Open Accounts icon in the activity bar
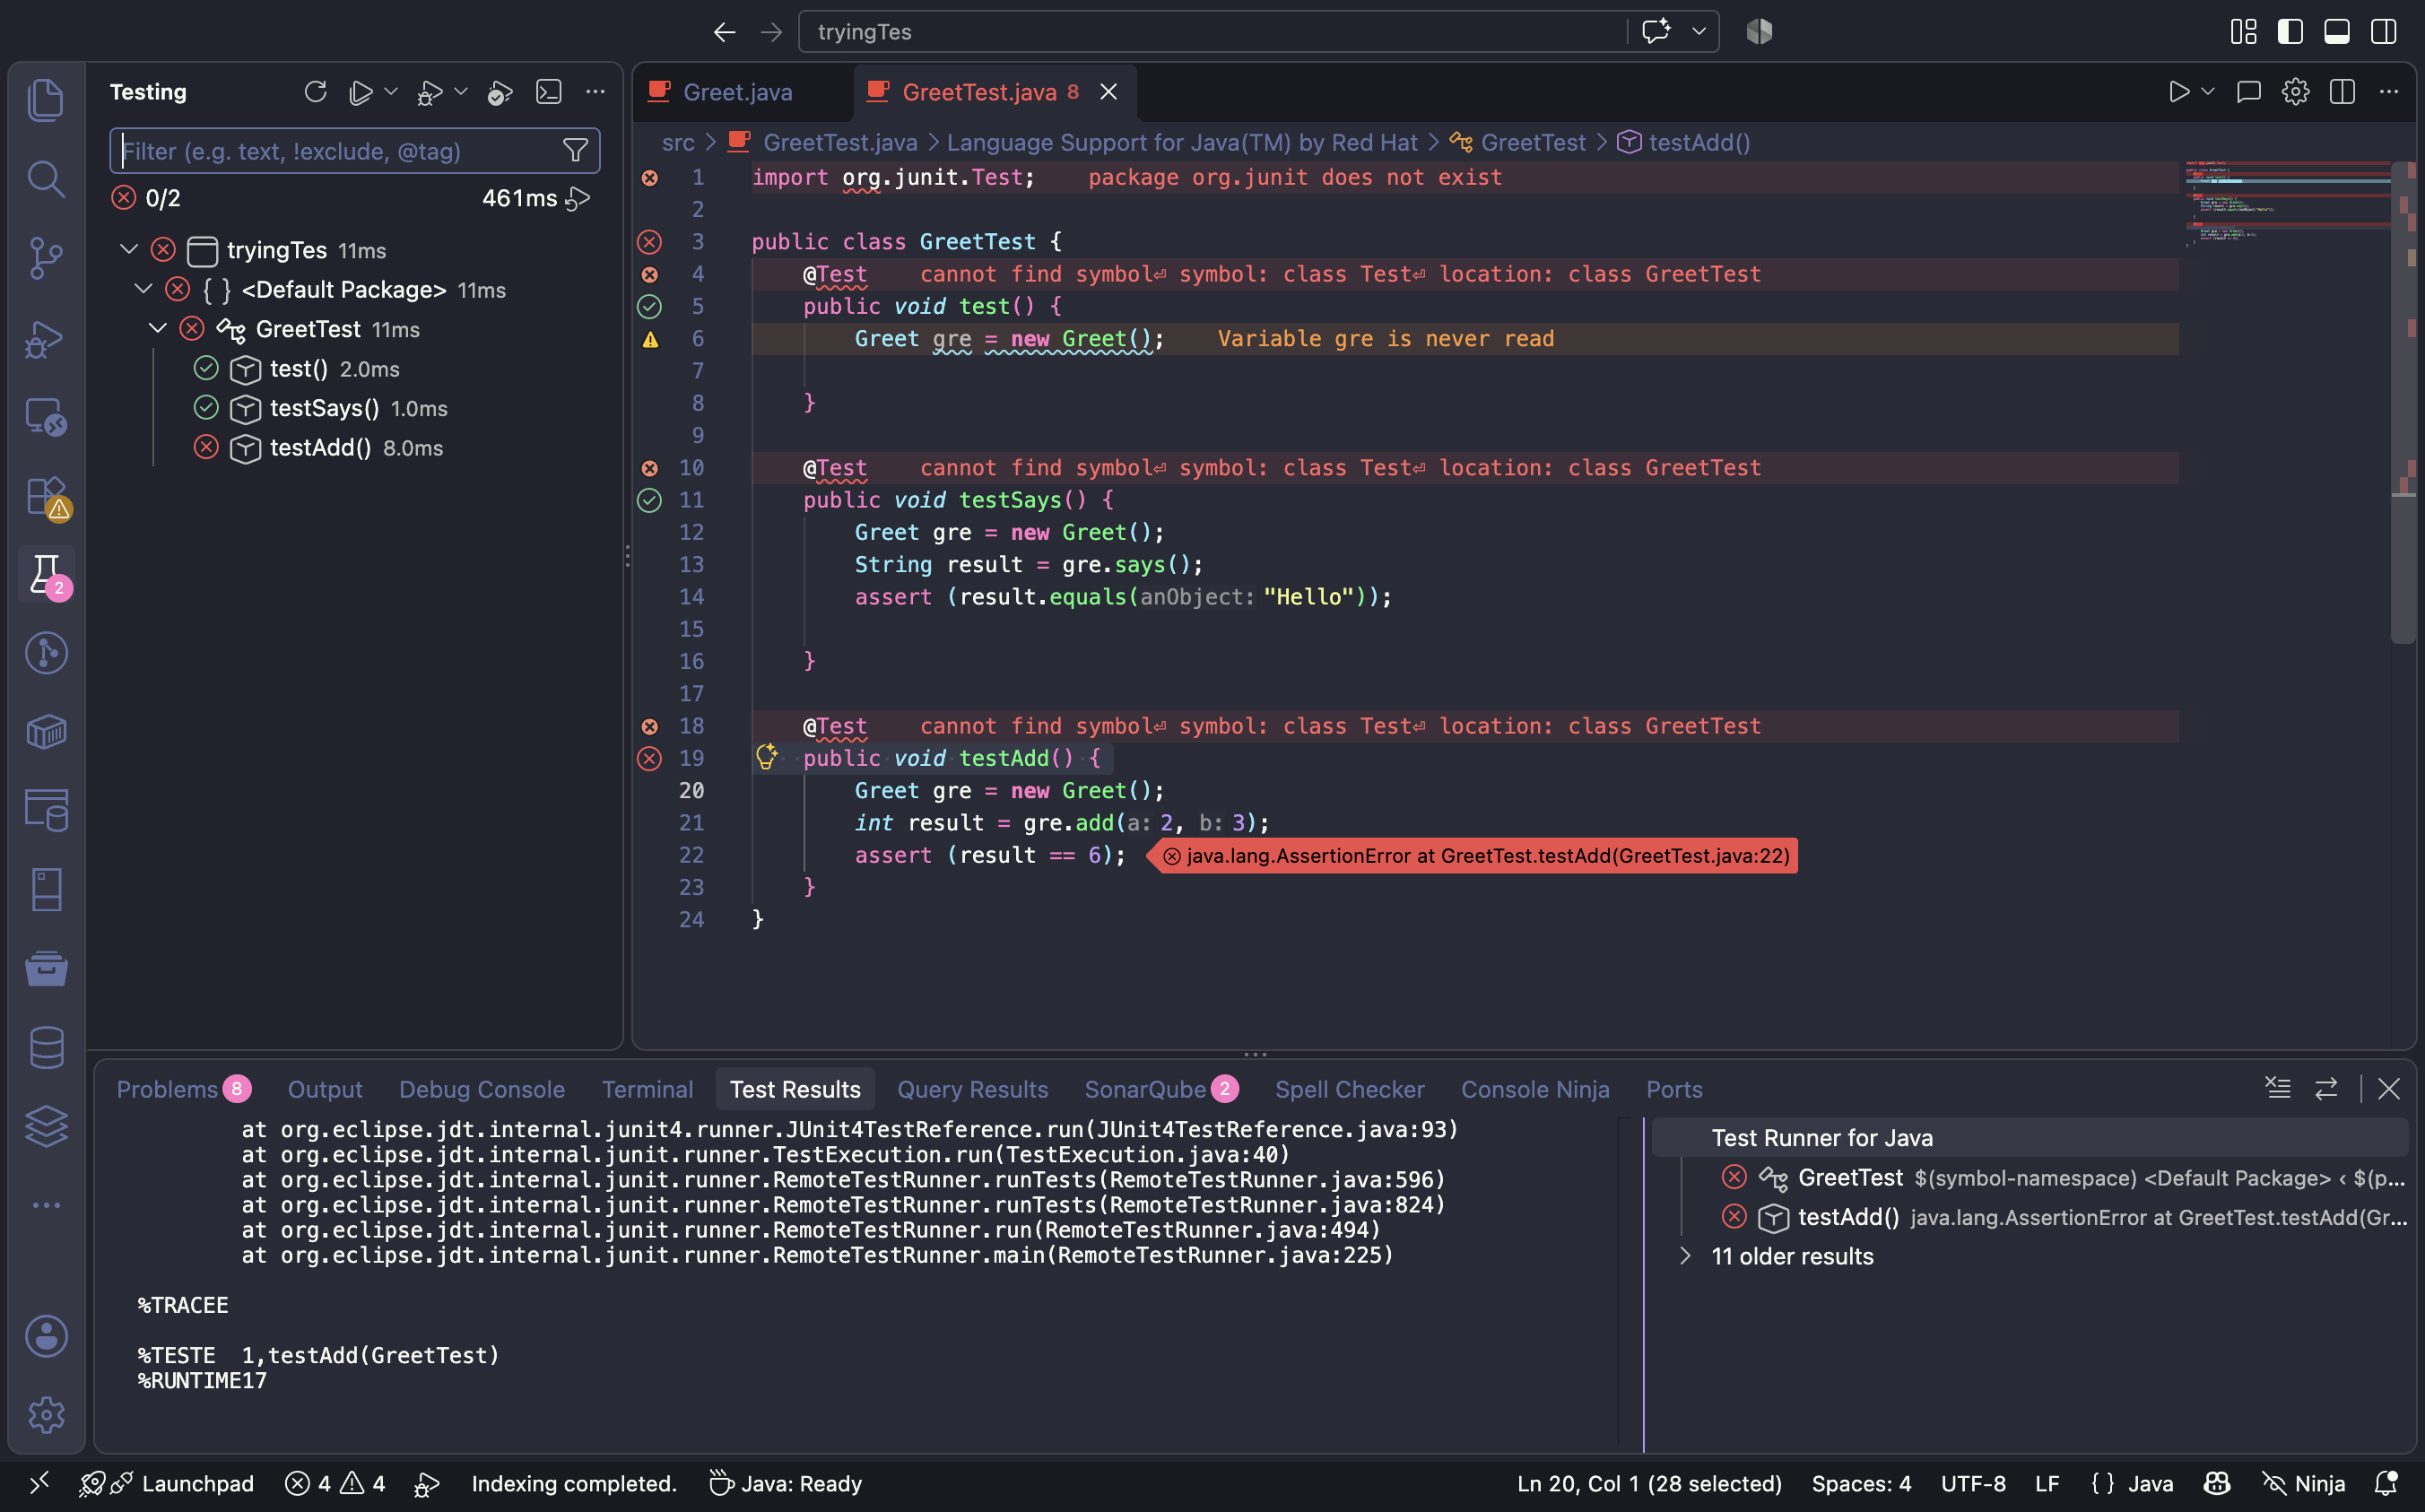The image size is (2425, 1512). coord(46,1336)
